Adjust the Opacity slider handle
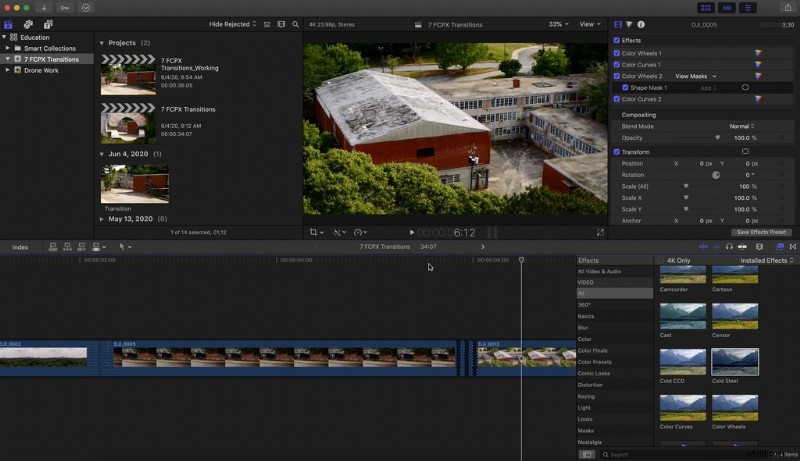The image size is (800, 461). coord(717,138)
